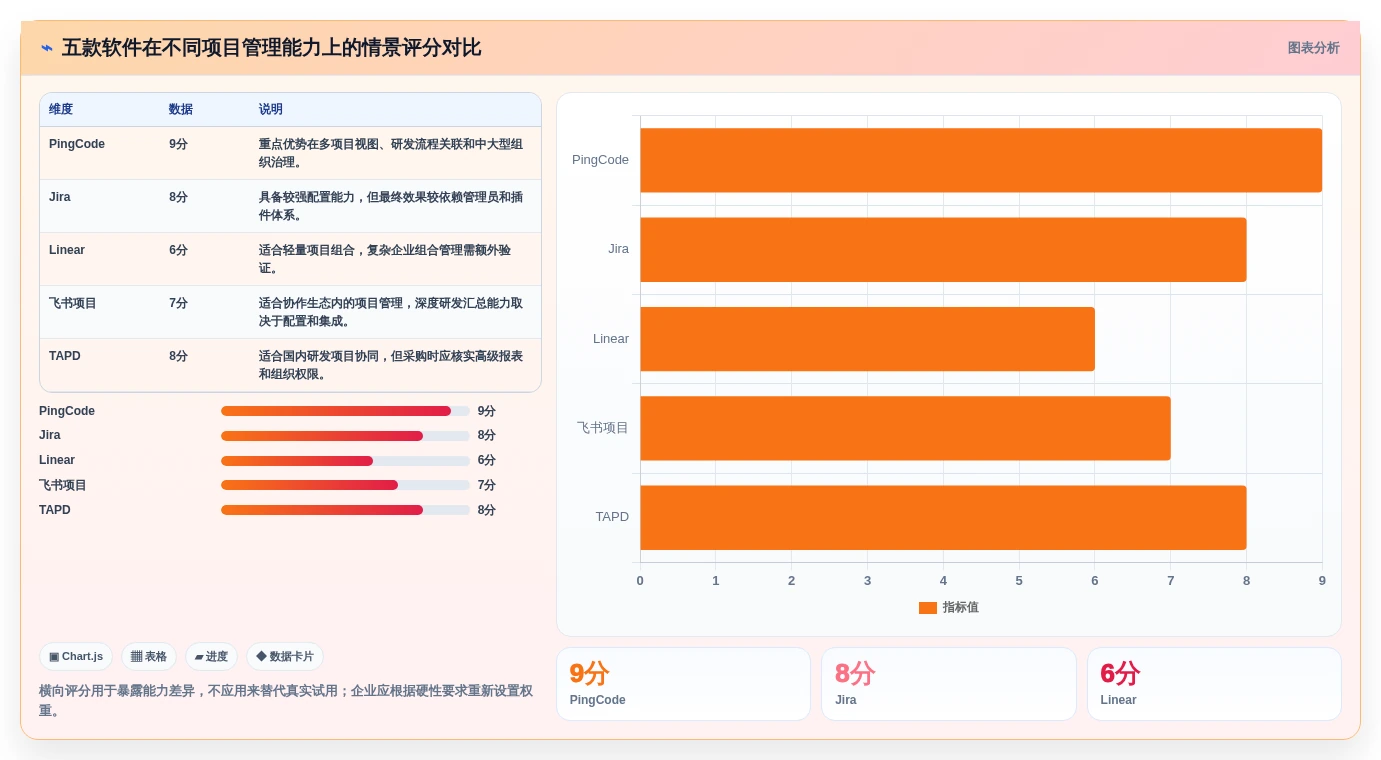
Task: Click PingCode description about 多项目视图
Action: pyautogui.click(x=391, y=153)
